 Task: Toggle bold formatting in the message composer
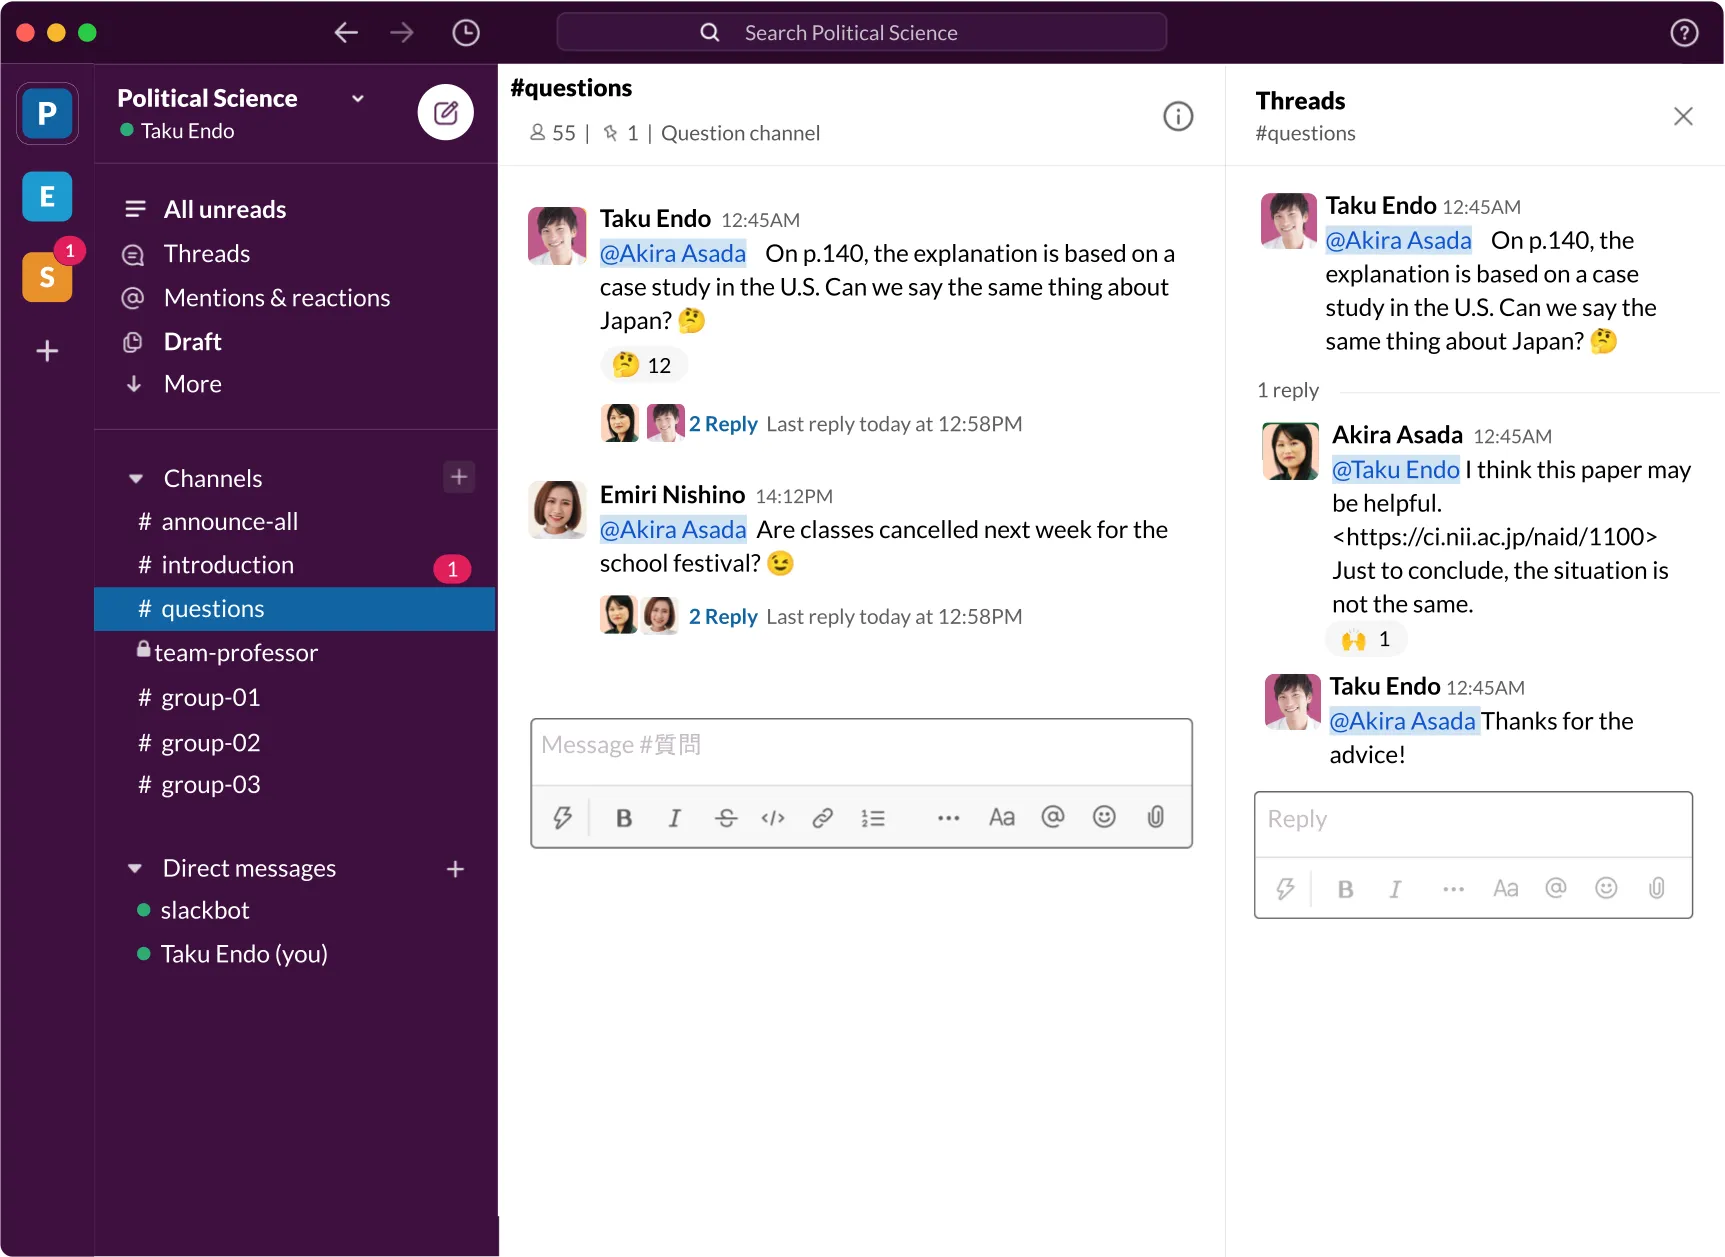(x=624, y=818)
